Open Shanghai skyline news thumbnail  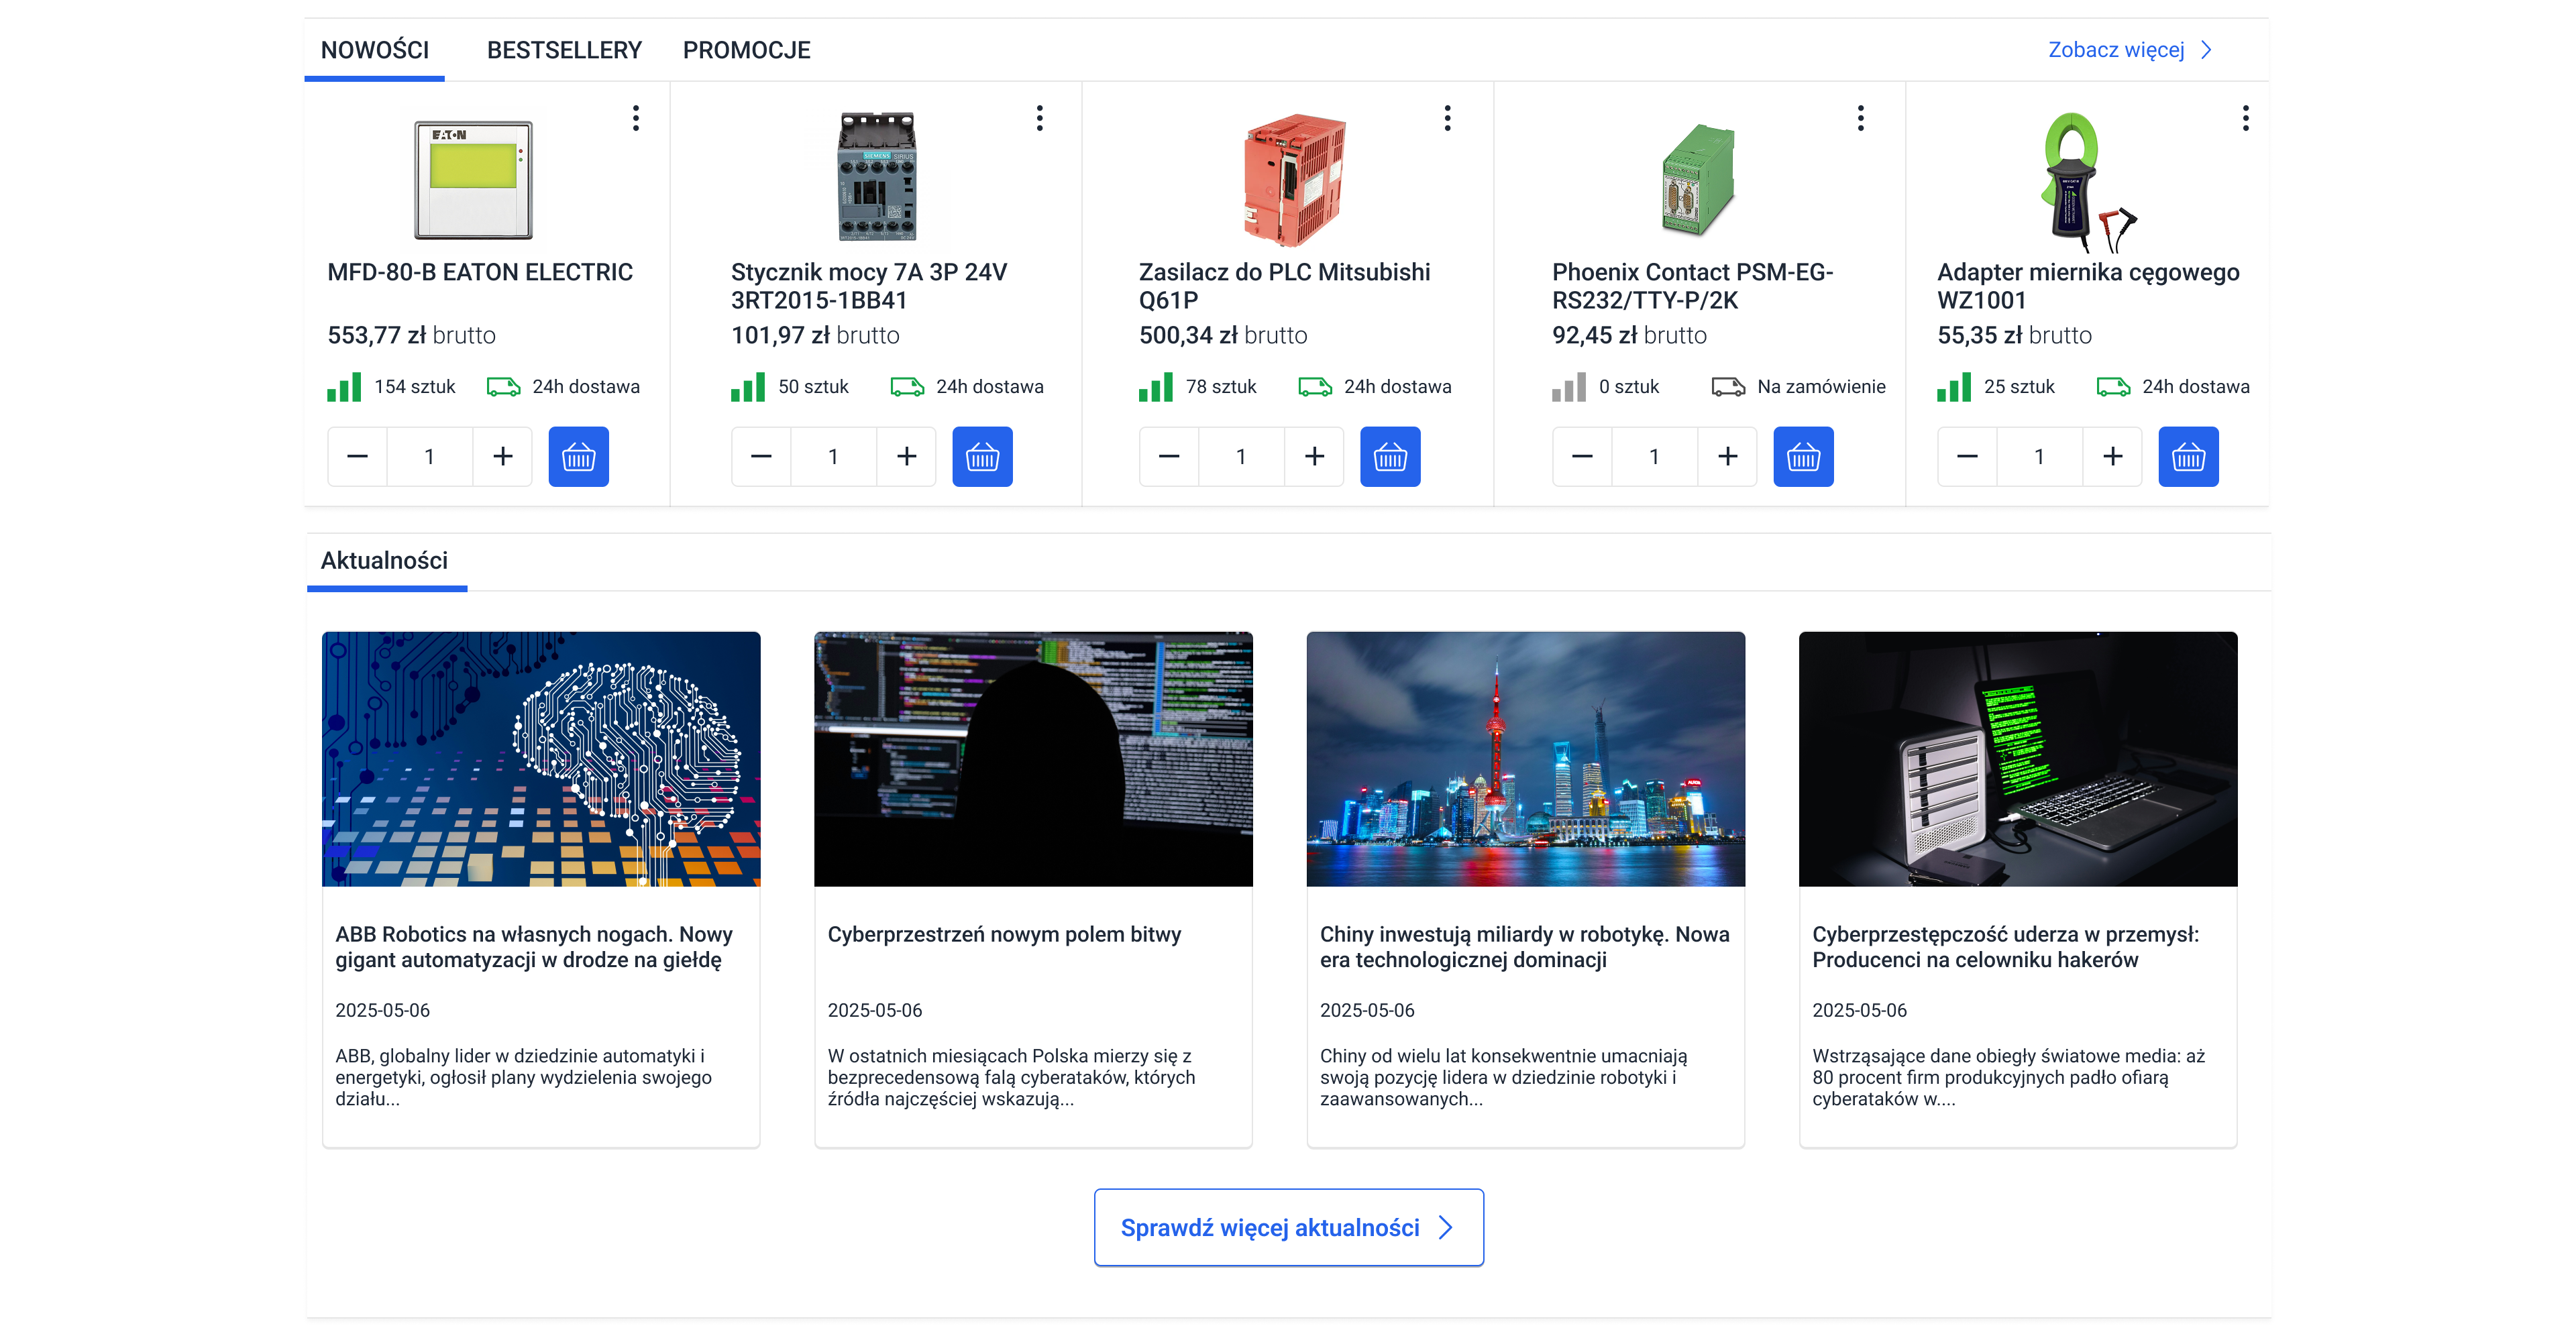pyautogui.click(x=1524, y=758)
